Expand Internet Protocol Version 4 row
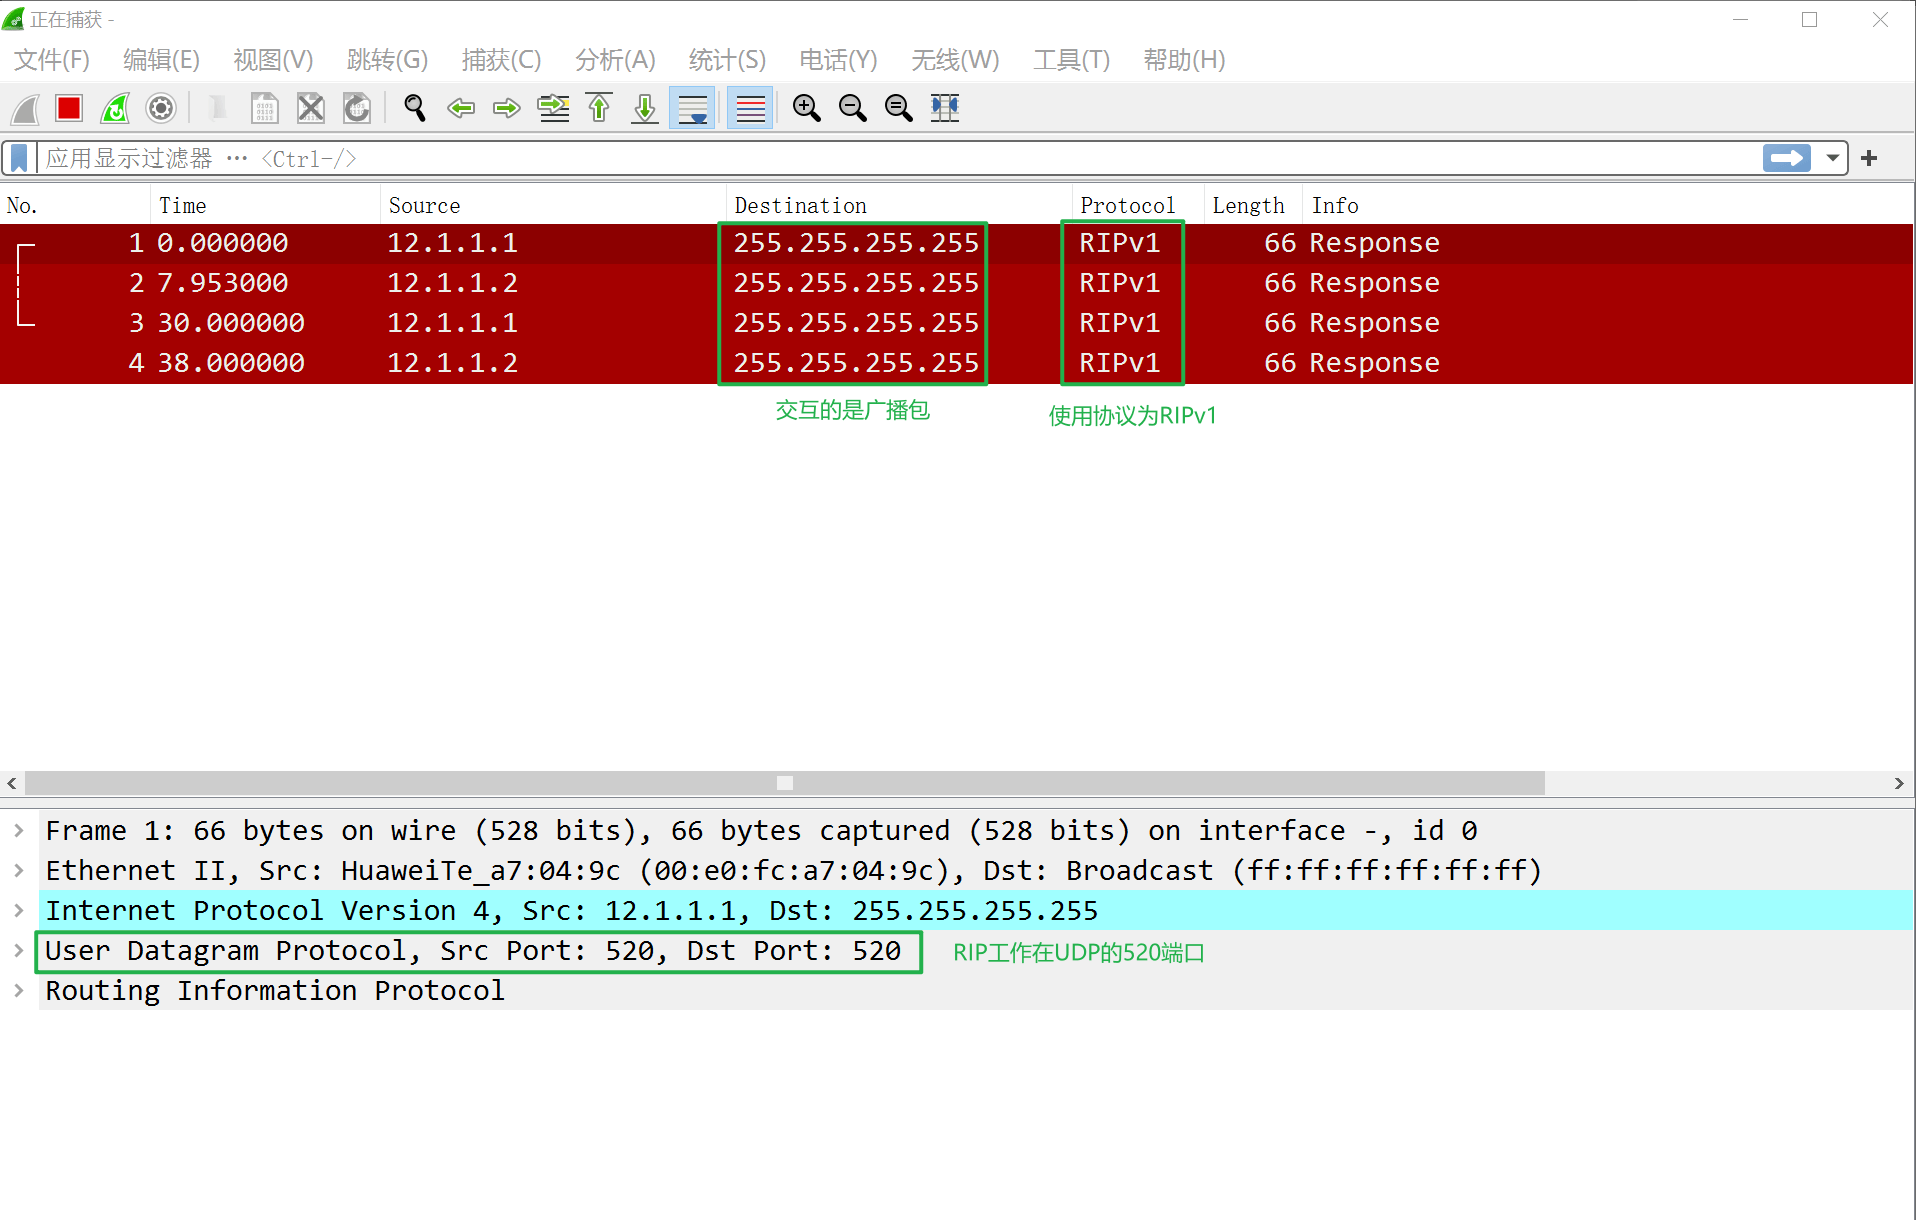This screenshot has width=1916, height=1220. coord(18,910)
